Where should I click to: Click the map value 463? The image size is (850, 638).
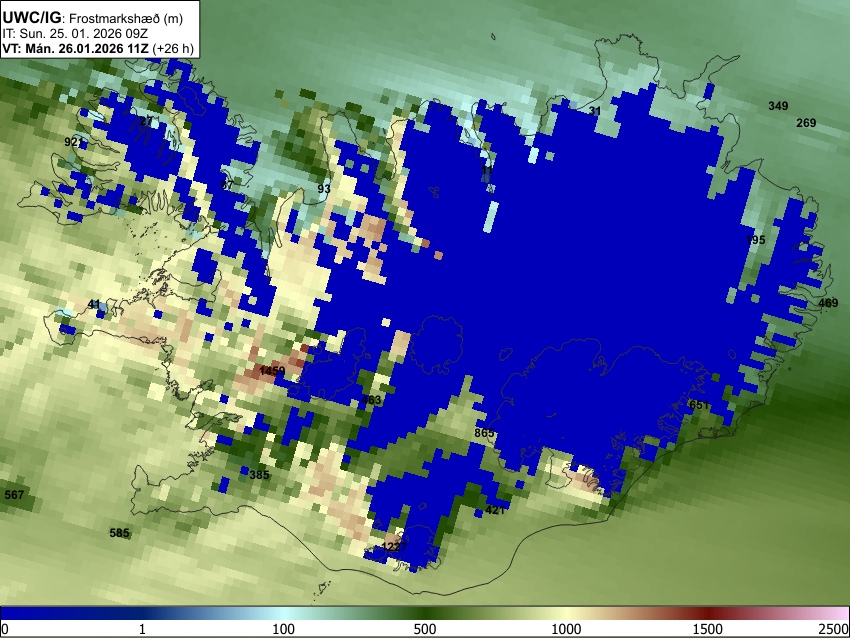[x=371, y=400]
